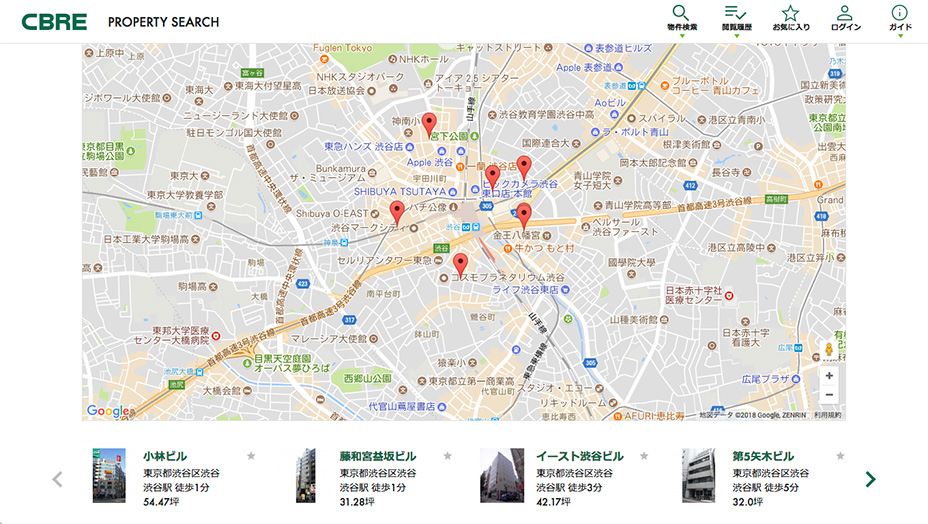Viewport: 928px width, 524px height.
Task: Click the SHIBUYA TSUTAYA map marker
Action: pyautogui.click(x=452, y=192)
